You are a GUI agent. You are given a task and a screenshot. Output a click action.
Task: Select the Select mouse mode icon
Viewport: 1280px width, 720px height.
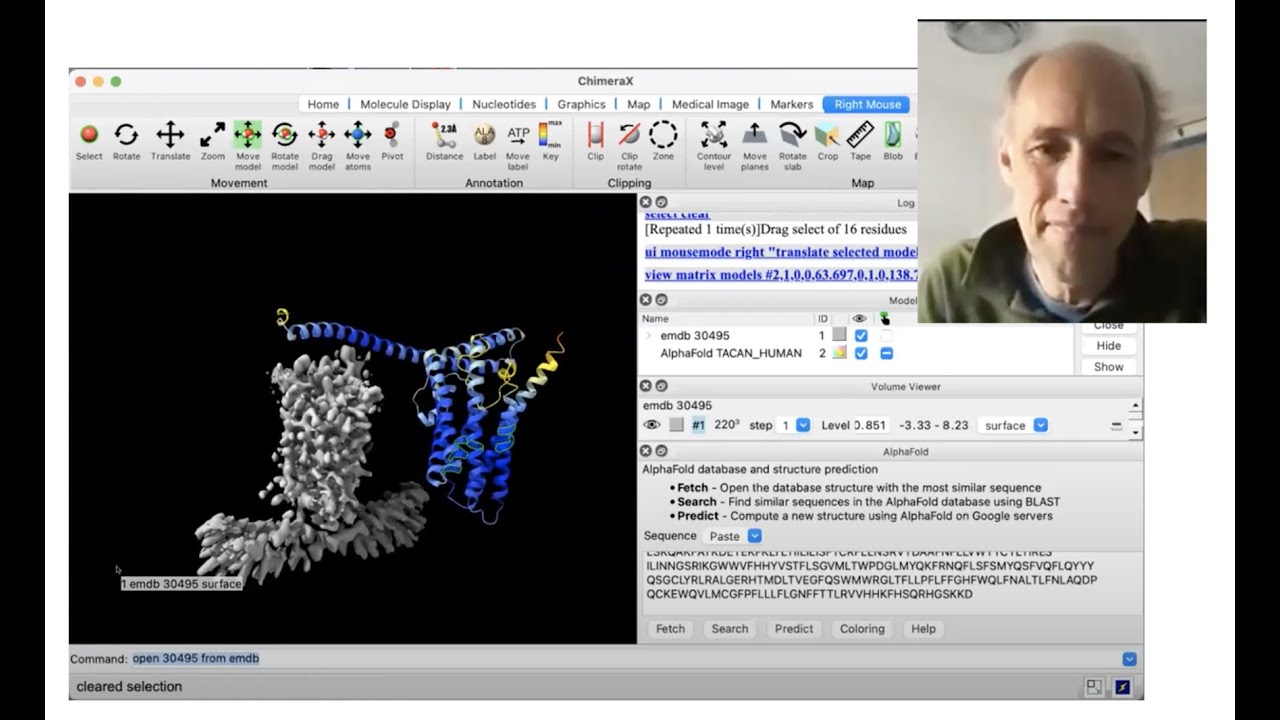click(x=89, y=141)
